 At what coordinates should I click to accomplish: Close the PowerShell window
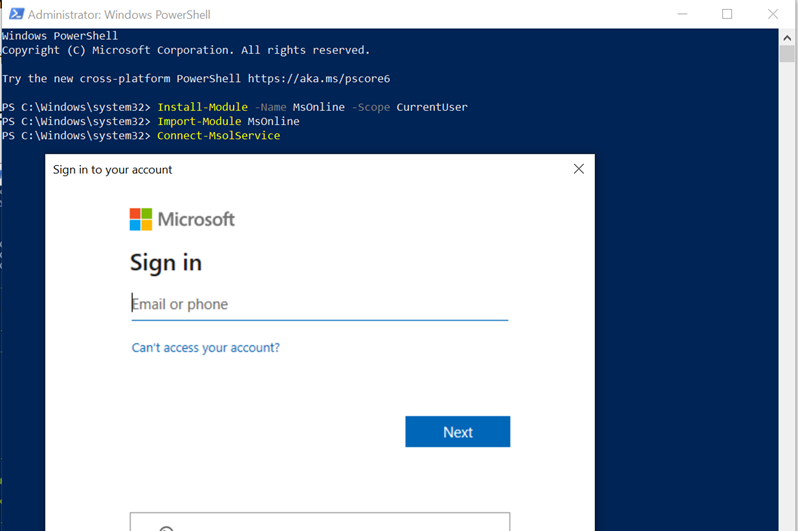773,14
